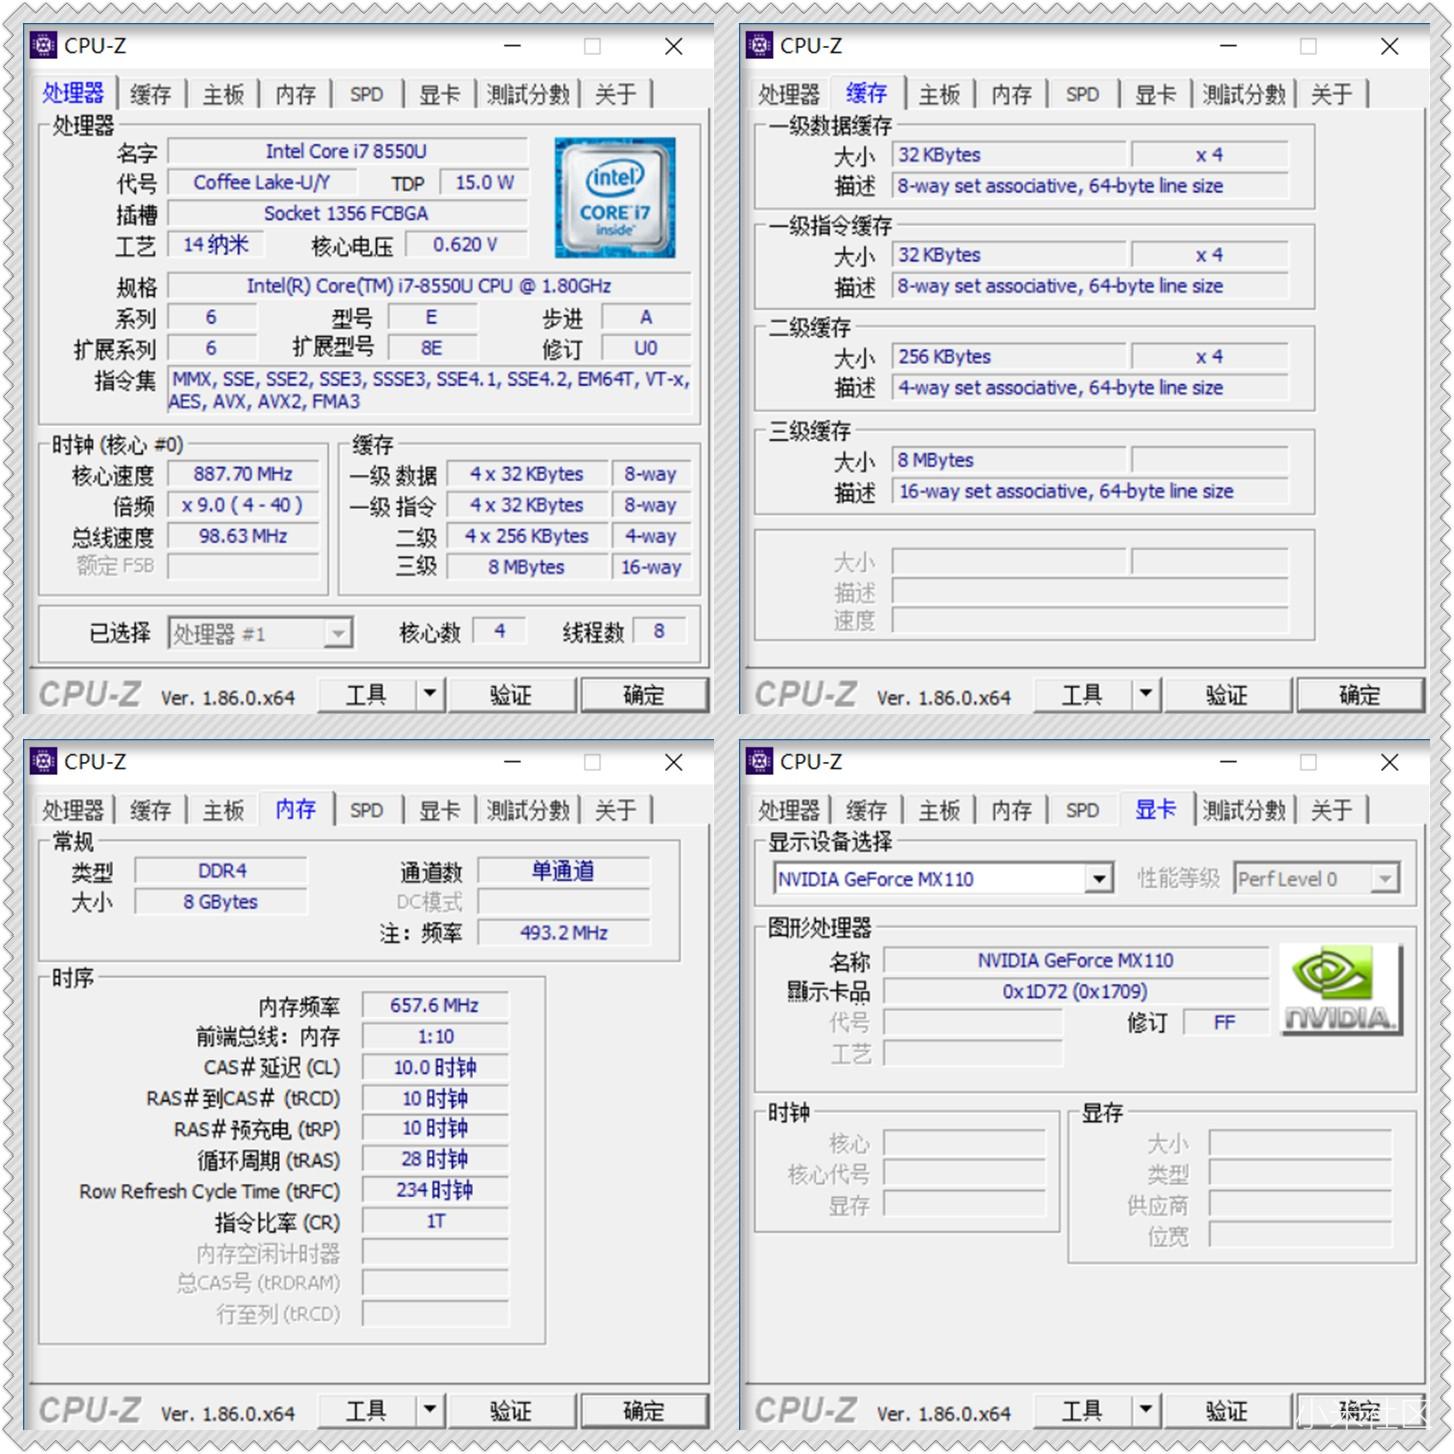Image resolution: width=1454 pixels, height=1454 pixels.
Task: Open 測試分數 tab in the graphics window
Action: 1245,810
